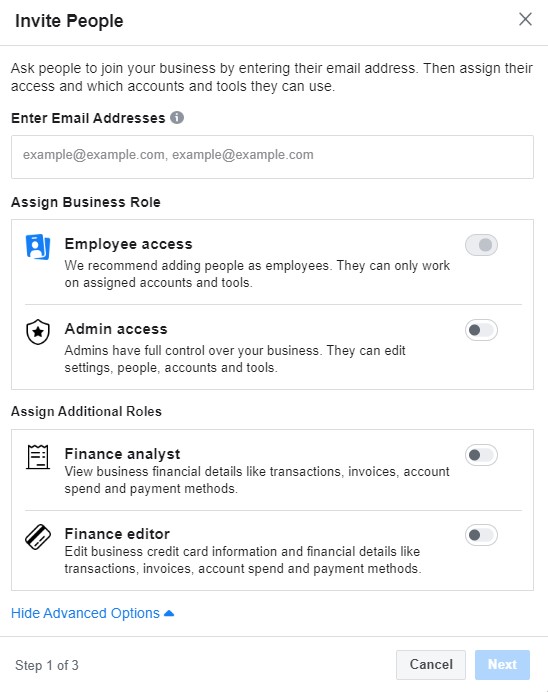Viewport: 548px width, 692px height.
Task: Click the up arrow next to Hide Advanced Options
Action: point(169,613)
